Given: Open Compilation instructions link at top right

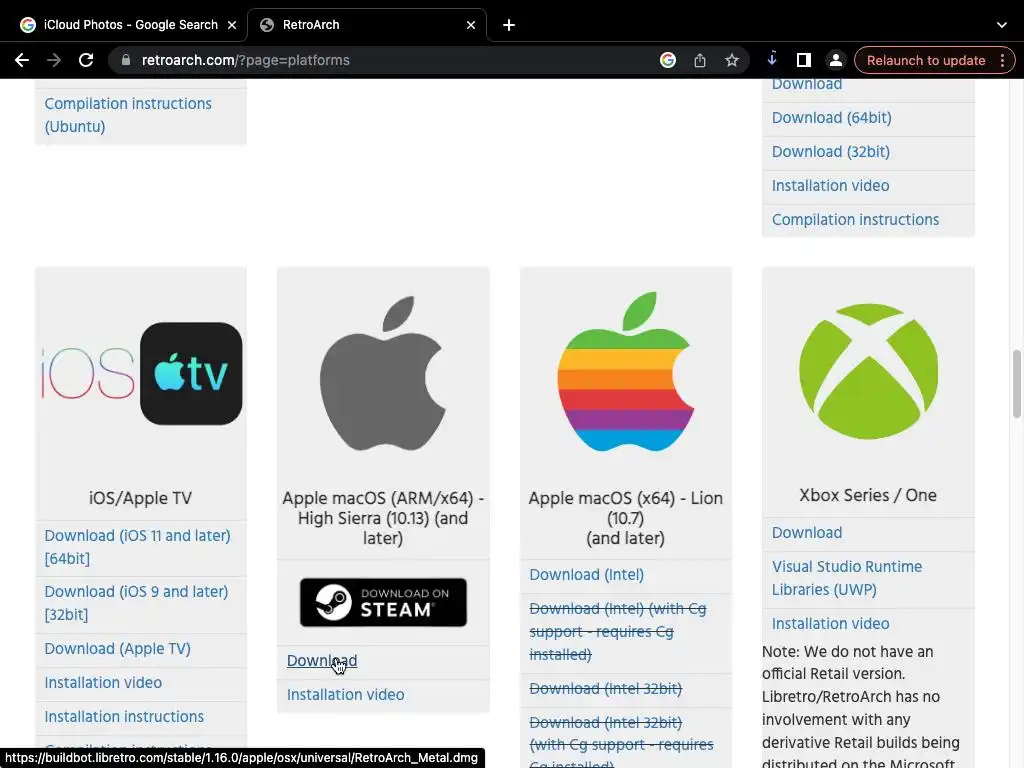Looking at the screenshot, I should point(856,219).
